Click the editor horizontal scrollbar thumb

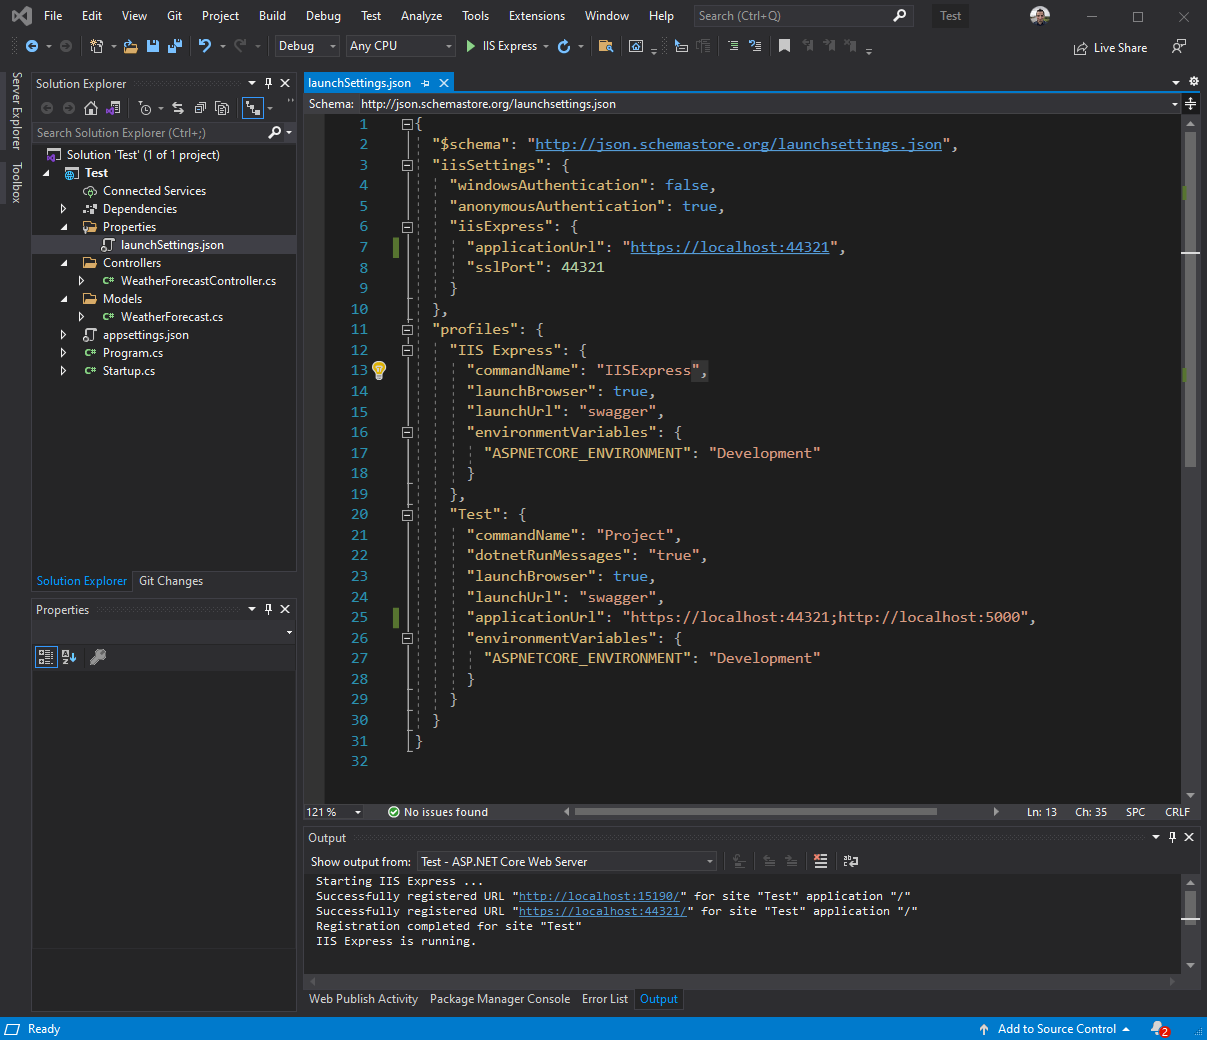756,812
